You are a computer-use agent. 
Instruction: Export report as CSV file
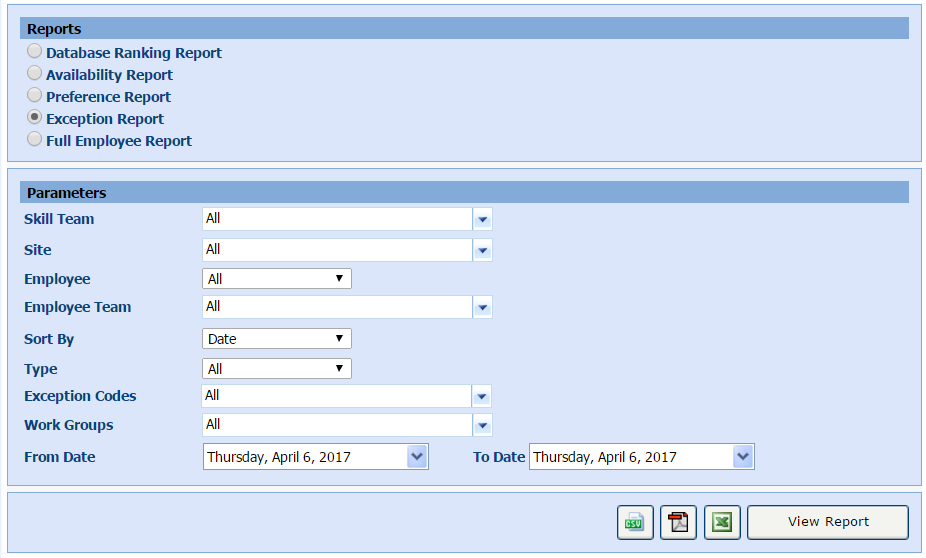634,522
